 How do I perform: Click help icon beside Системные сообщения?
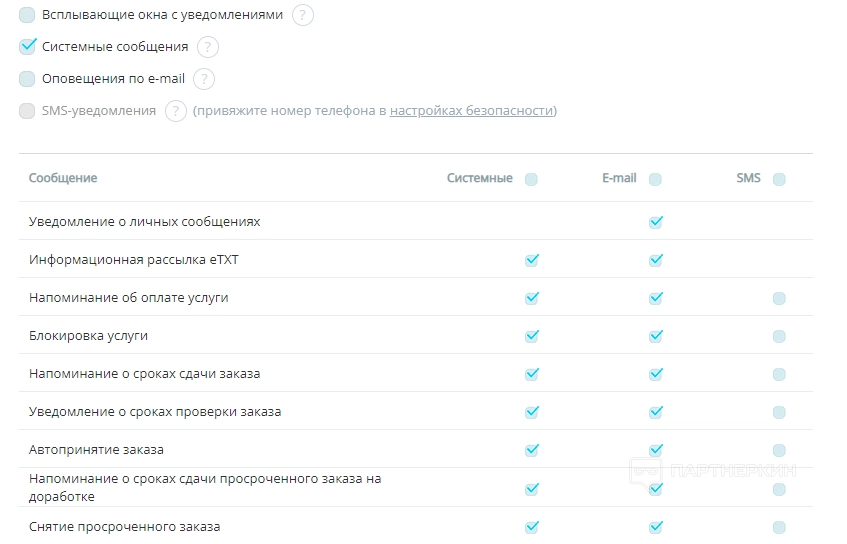pos(207,47)
